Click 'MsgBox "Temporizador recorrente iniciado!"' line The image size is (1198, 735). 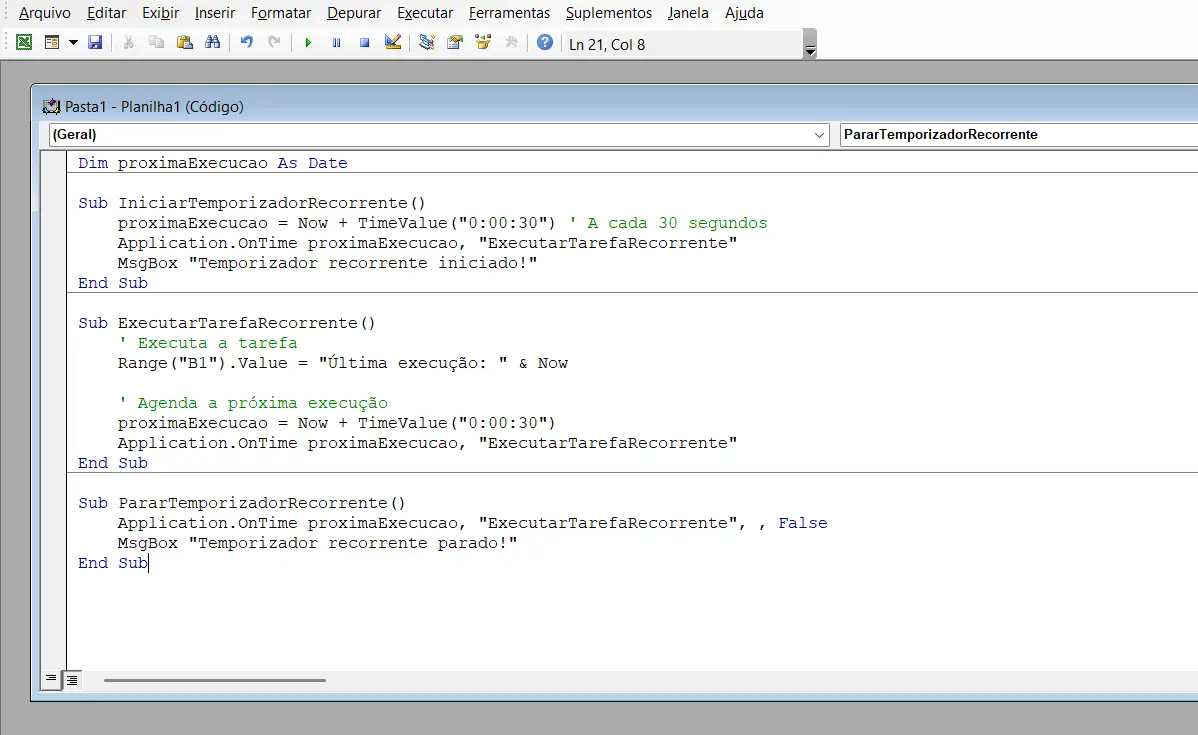click(327, 263)
